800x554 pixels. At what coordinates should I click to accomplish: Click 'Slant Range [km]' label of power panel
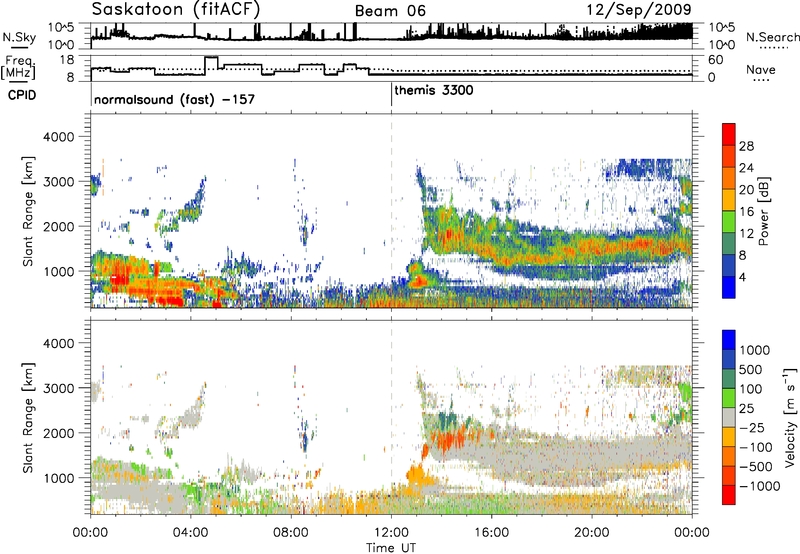[29, 211]
